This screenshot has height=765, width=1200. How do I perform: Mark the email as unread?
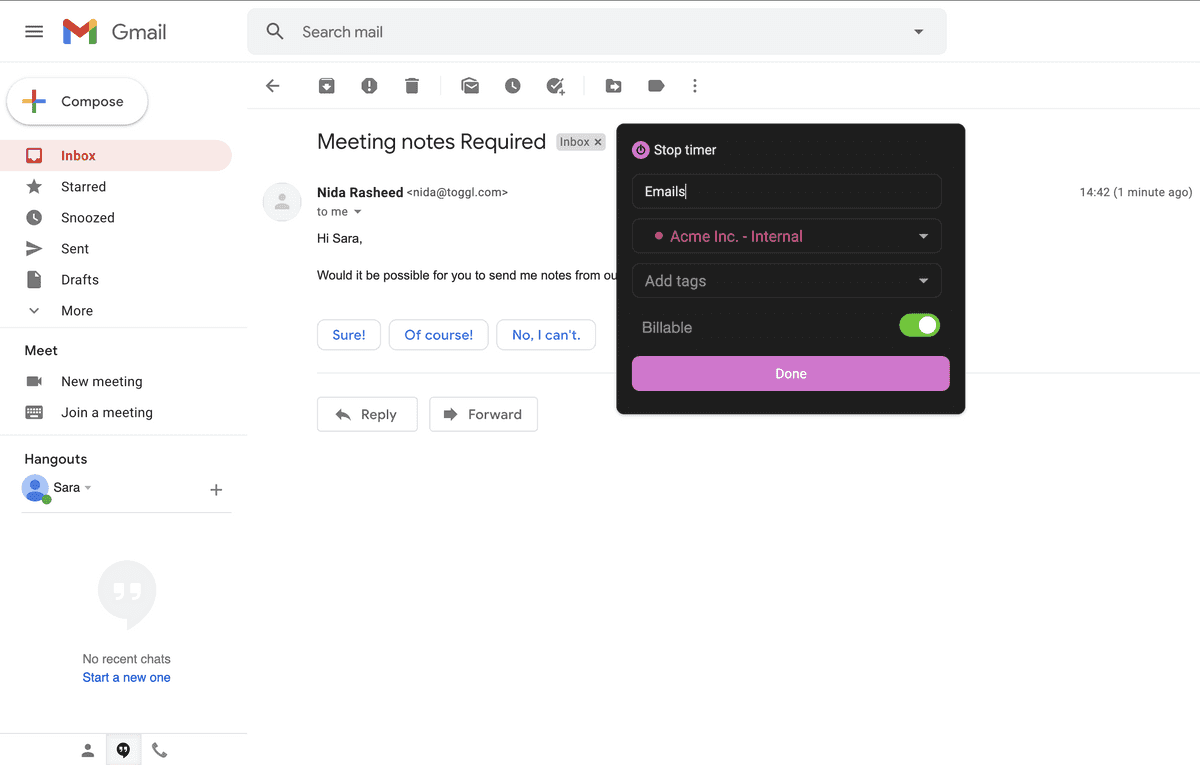(x=470, y=86)
